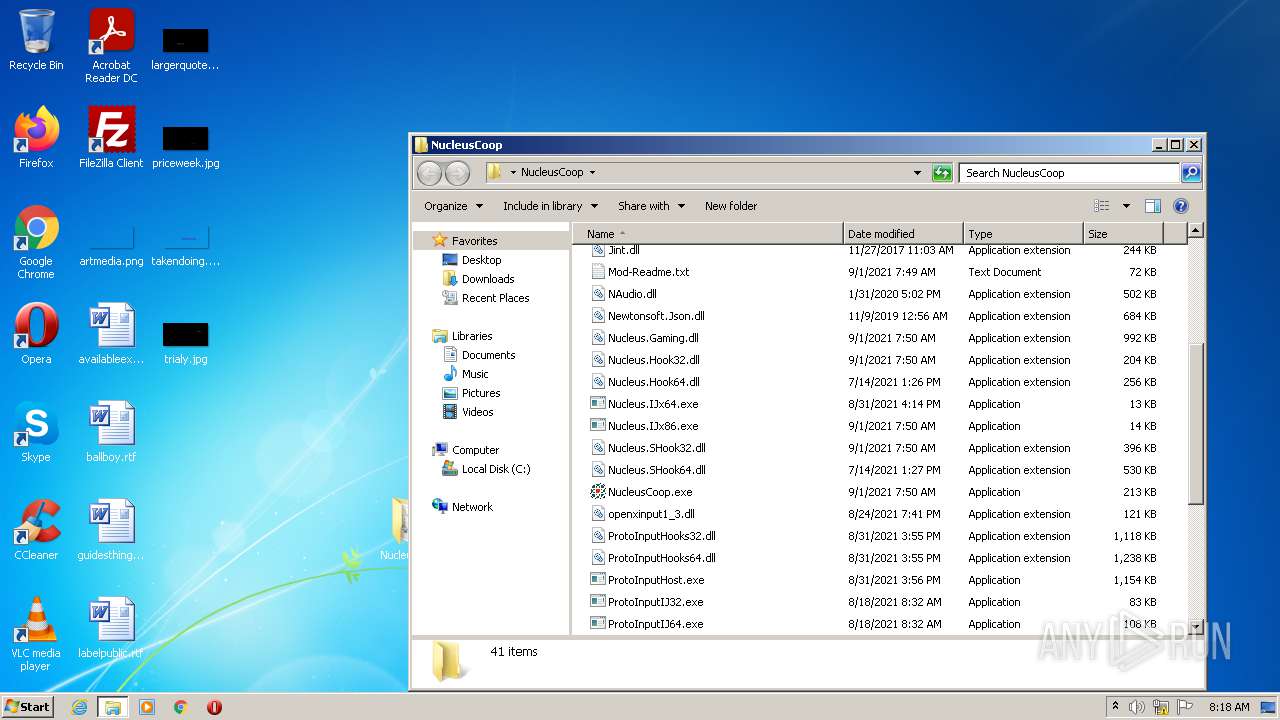Open Explorer Help question mark icon

tap(1181, 206)
